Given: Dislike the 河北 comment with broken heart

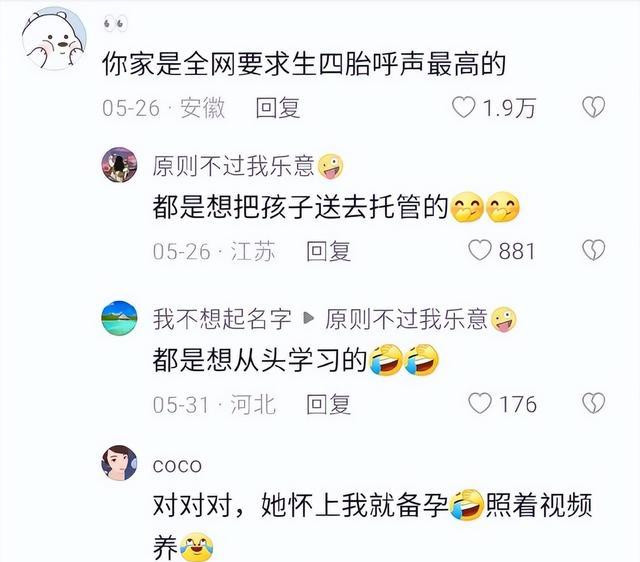Looking at the screenshot, I should pyautogui.click(x=593, y=404).
